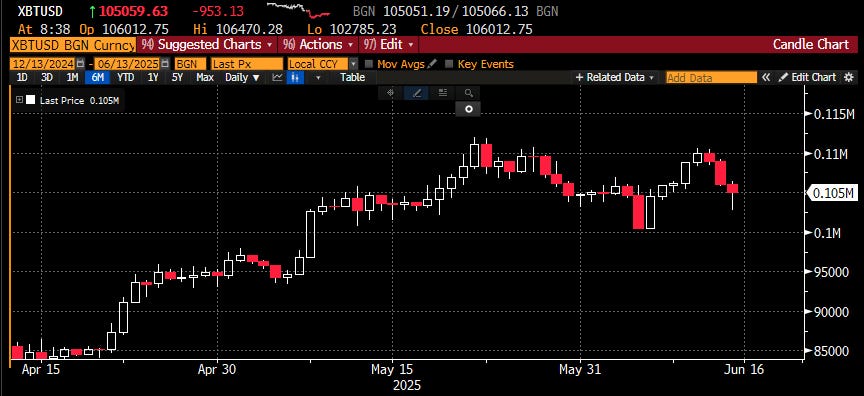
Task: Enable the Key Events checkbox
Action: coord(449,64)
